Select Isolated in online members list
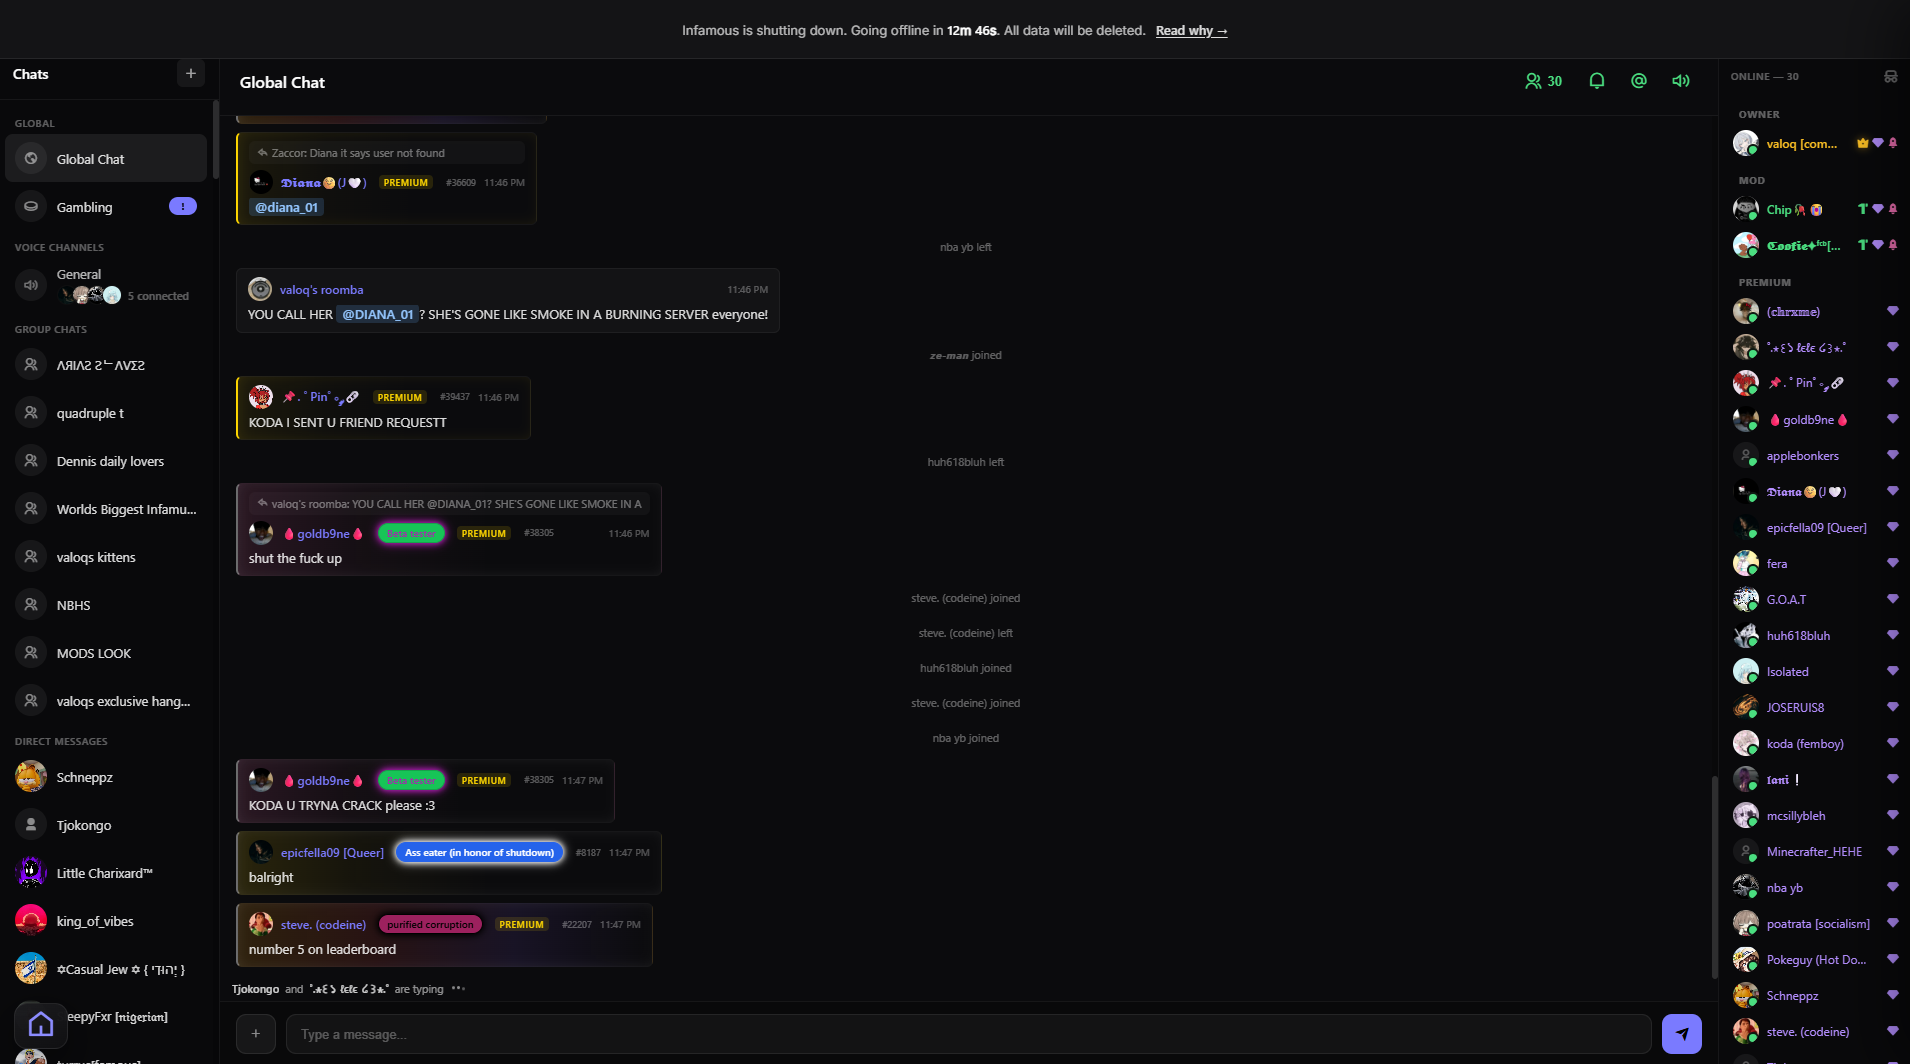 coord(1815,672)
